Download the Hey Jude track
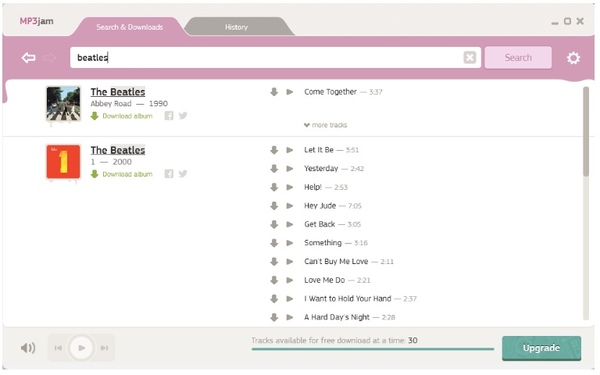Viewport: 600px width, 375px height. pyautogui.click(x=274, y=206)
